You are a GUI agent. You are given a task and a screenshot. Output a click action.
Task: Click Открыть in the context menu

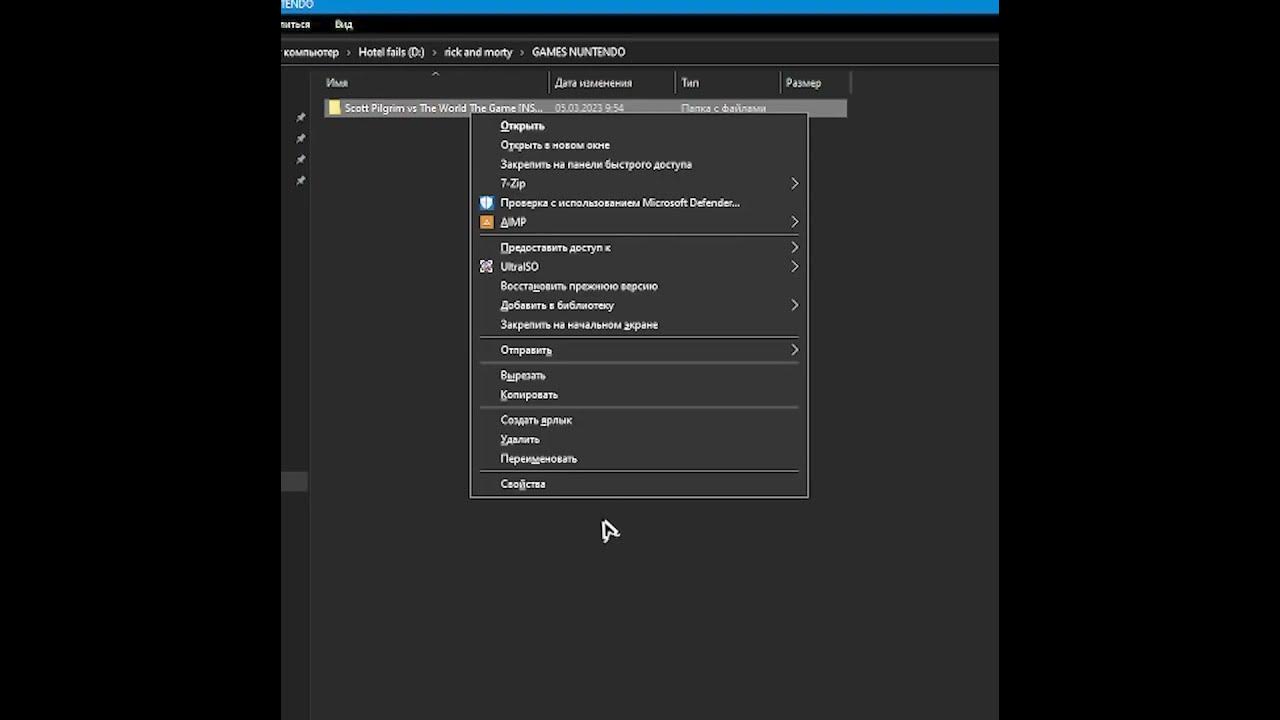click(522, 126)
